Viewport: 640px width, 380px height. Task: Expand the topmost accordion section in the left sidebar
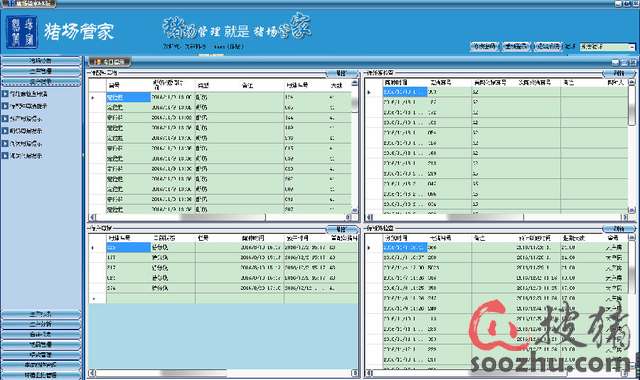click(41, 61)
